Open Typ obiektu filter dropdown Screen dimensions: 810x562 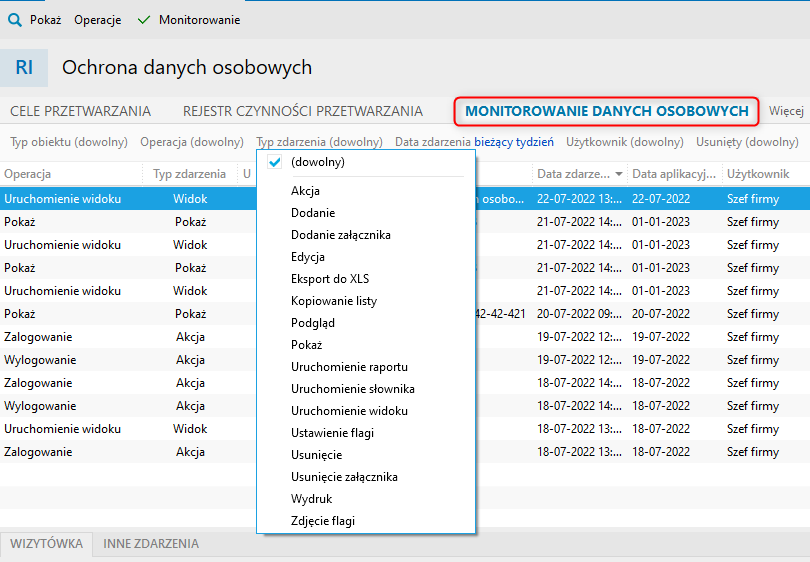pos(69,142)
